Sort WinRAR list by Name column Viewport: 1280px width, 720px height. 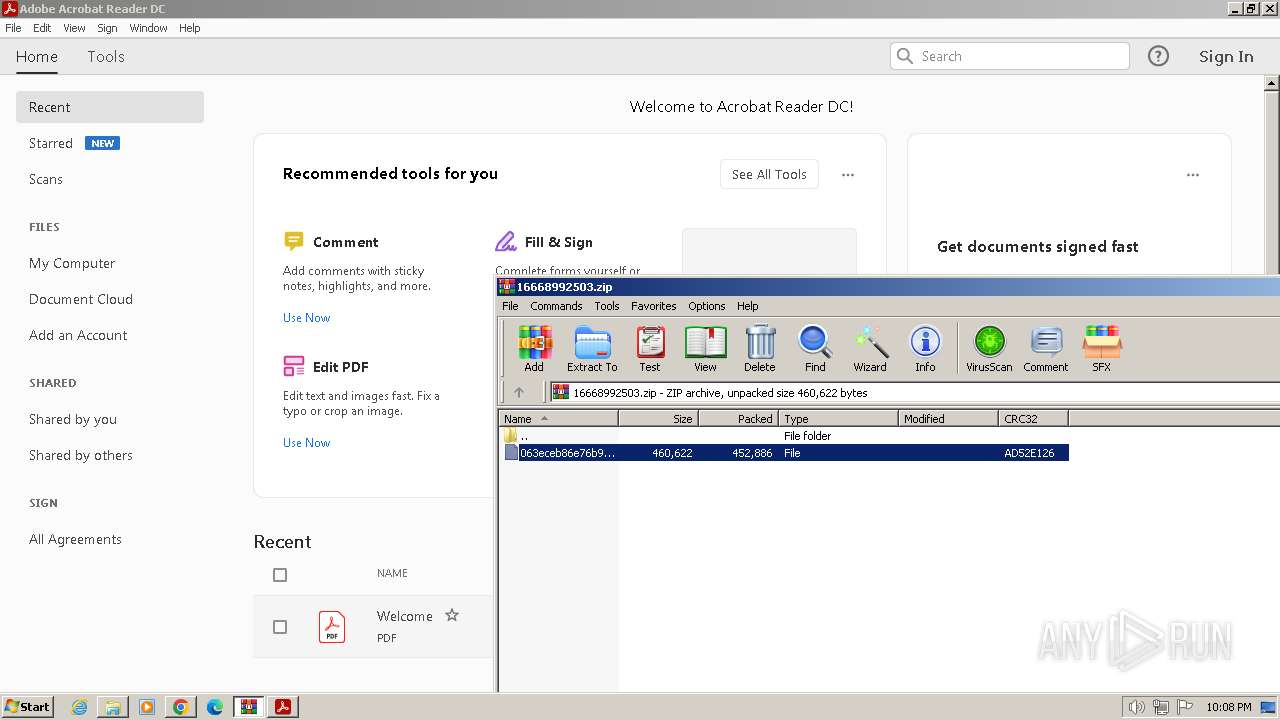pos(558,419)
